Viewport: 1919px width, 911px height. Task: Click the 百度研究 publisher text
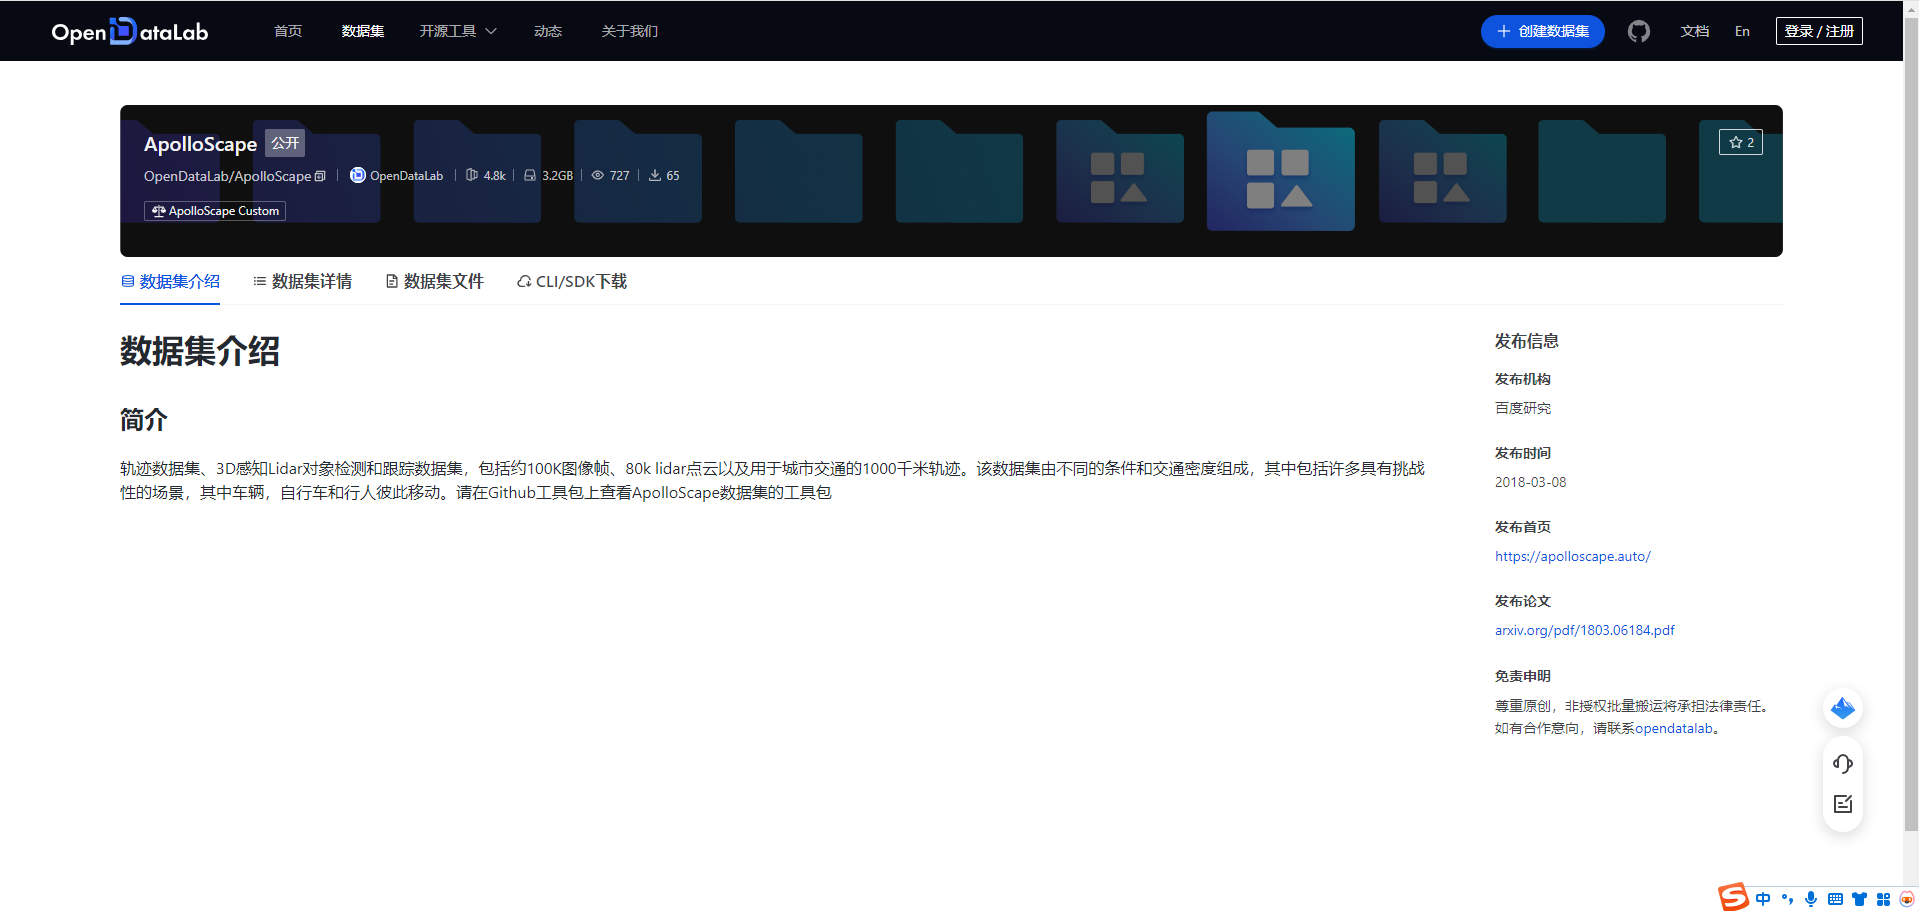[x=1523, y=408]
